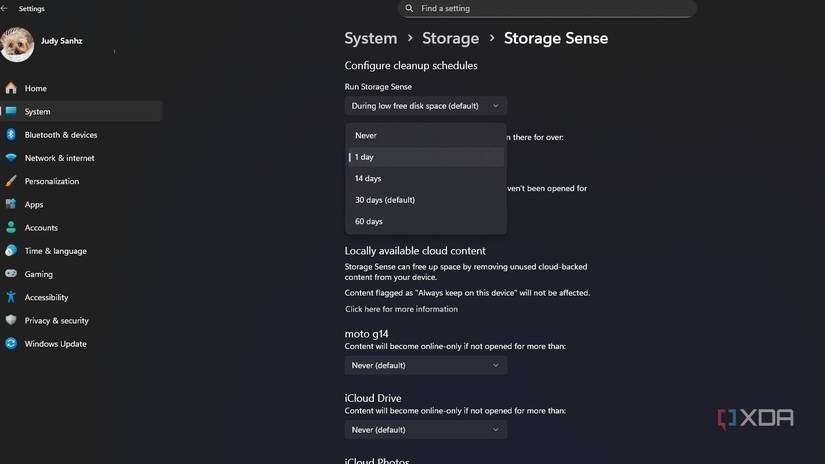Select 30 days (default) option
825x464 pixels.
pyautogui.click(x=385, y=200)
